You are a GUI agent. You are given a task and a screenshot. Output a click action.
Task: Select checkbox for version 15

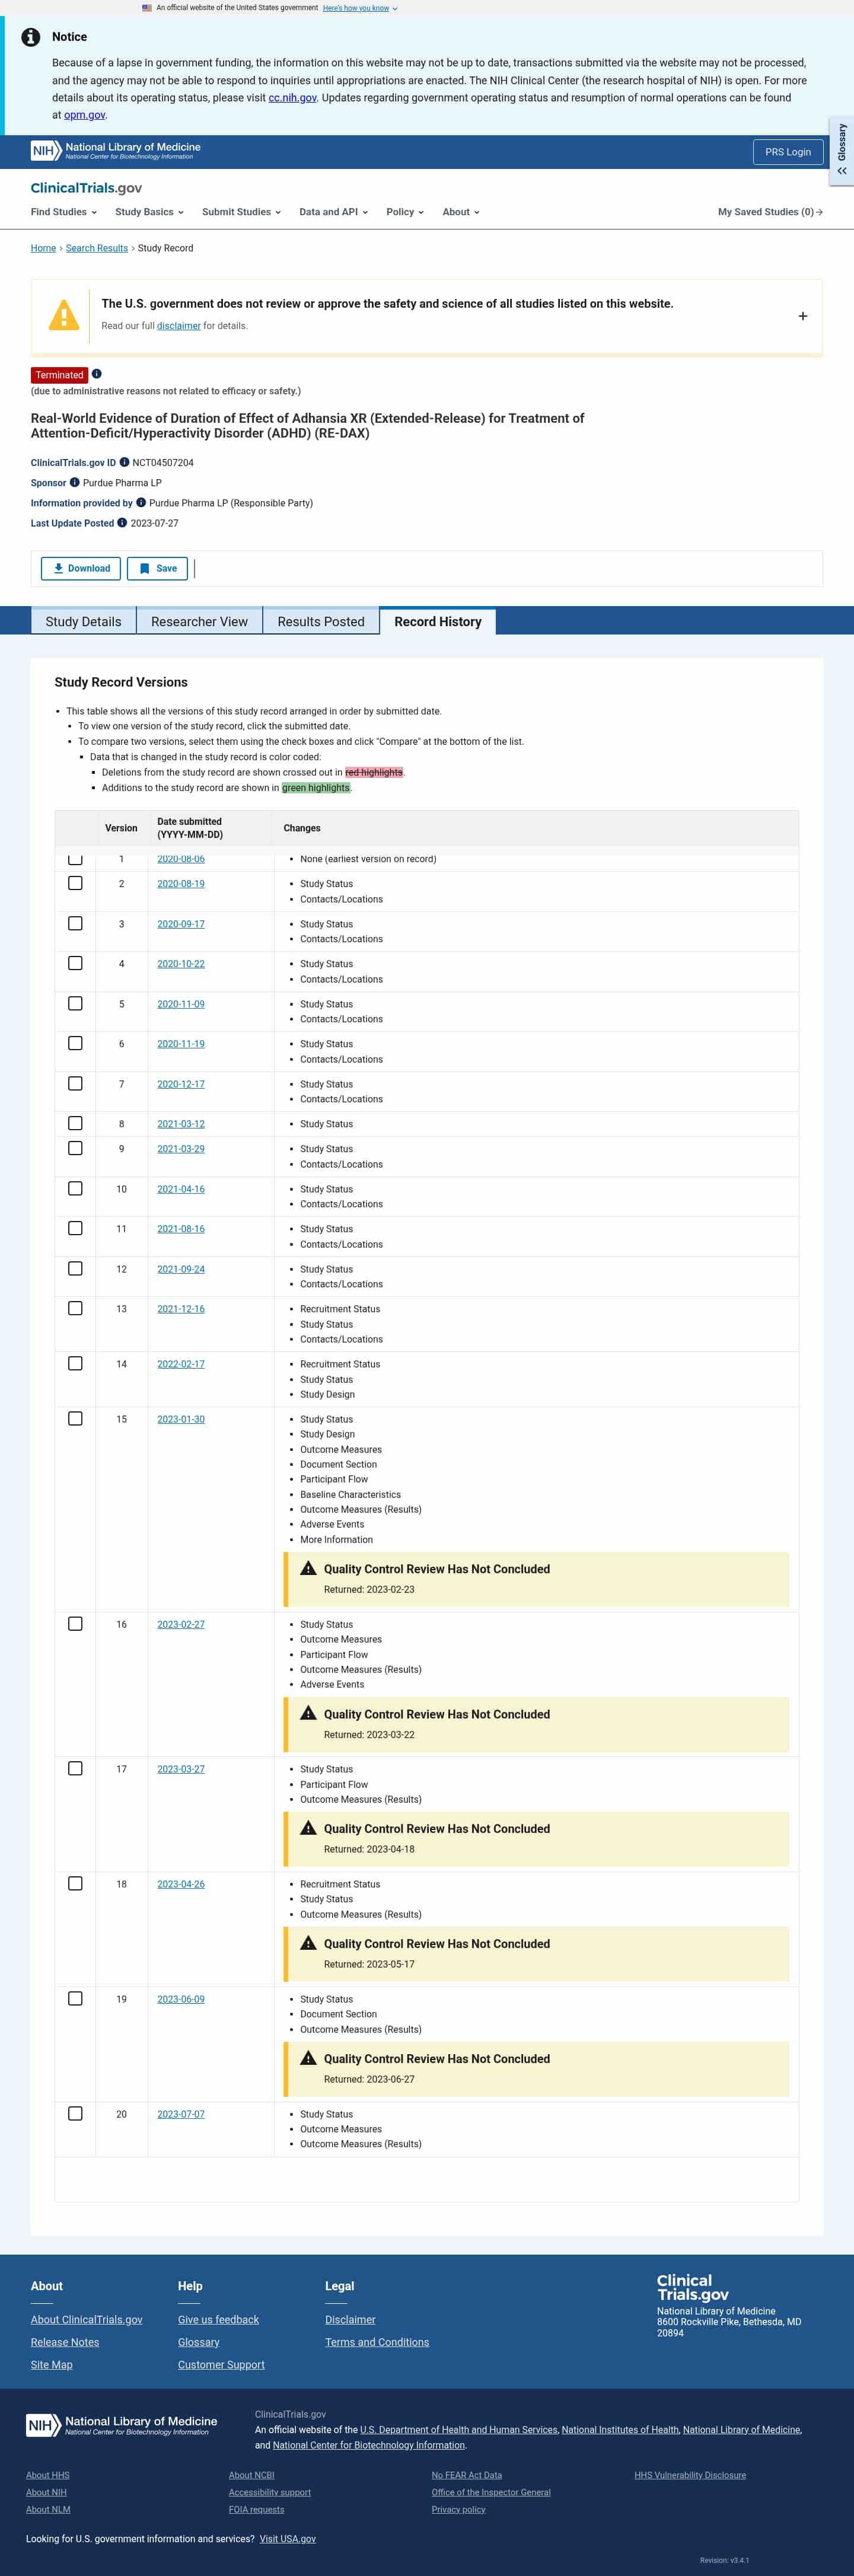(x=75, y=1418)
